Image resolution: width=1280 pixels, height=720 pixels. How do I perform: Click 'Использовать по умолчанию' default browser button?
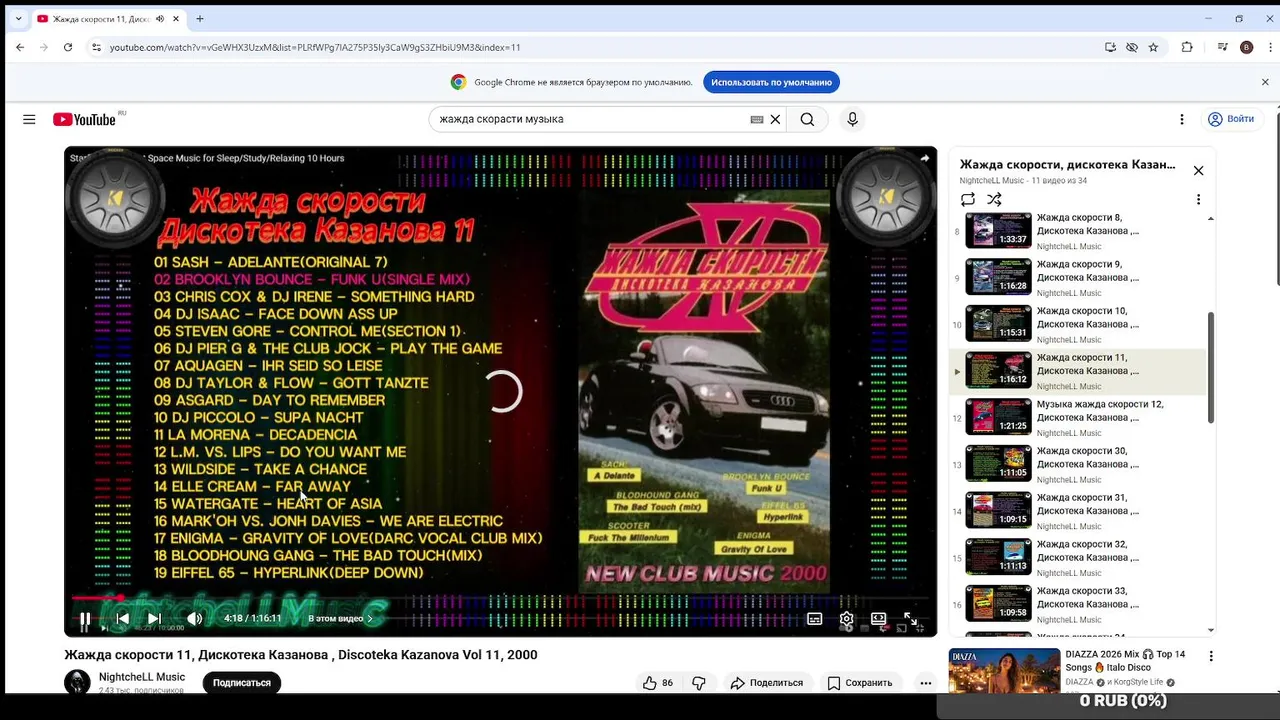(771, 82)
